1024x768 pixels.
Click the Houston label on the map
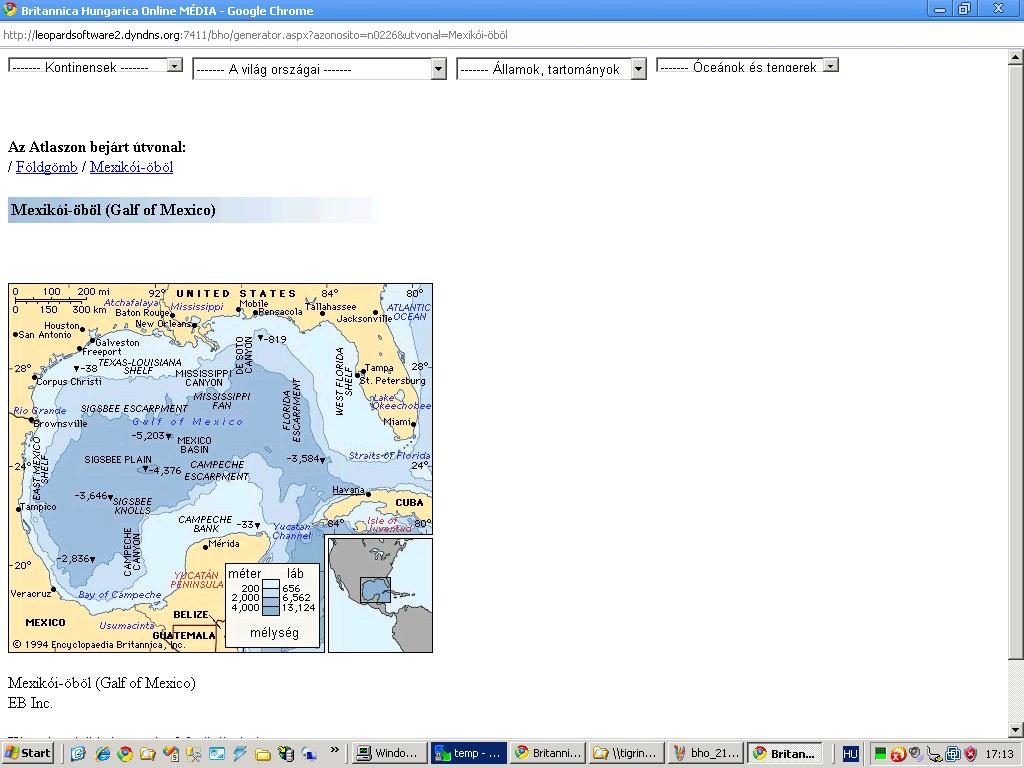tap(61, 325)
